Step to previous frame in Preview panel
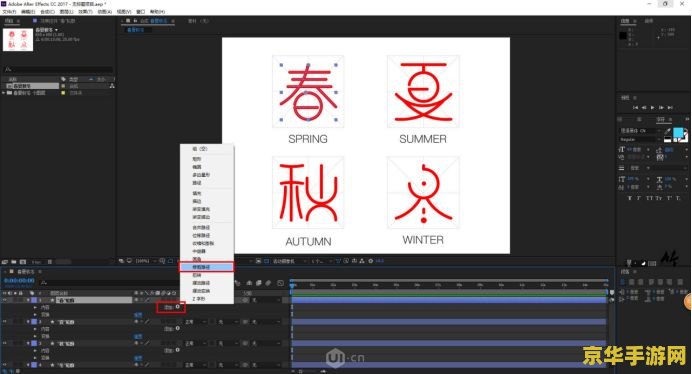 click(x=644, y=107)
